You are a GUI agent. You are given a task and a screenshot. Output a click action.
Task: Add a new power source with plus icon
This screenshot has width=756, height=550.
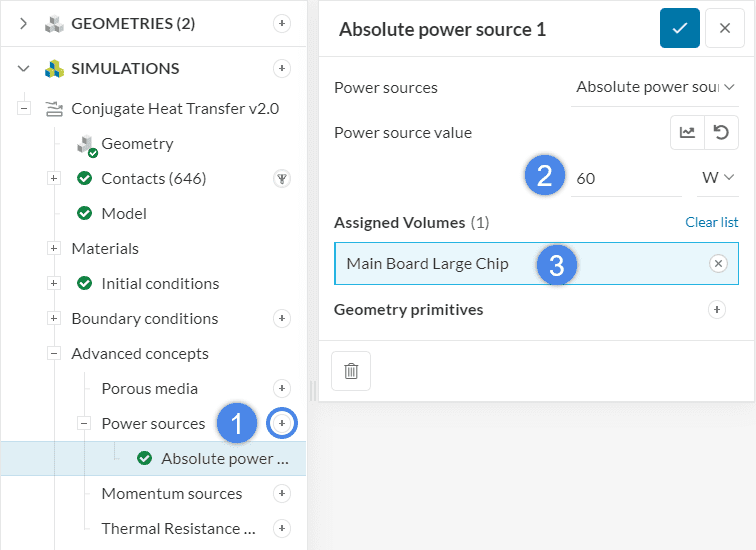pos(282,424)
